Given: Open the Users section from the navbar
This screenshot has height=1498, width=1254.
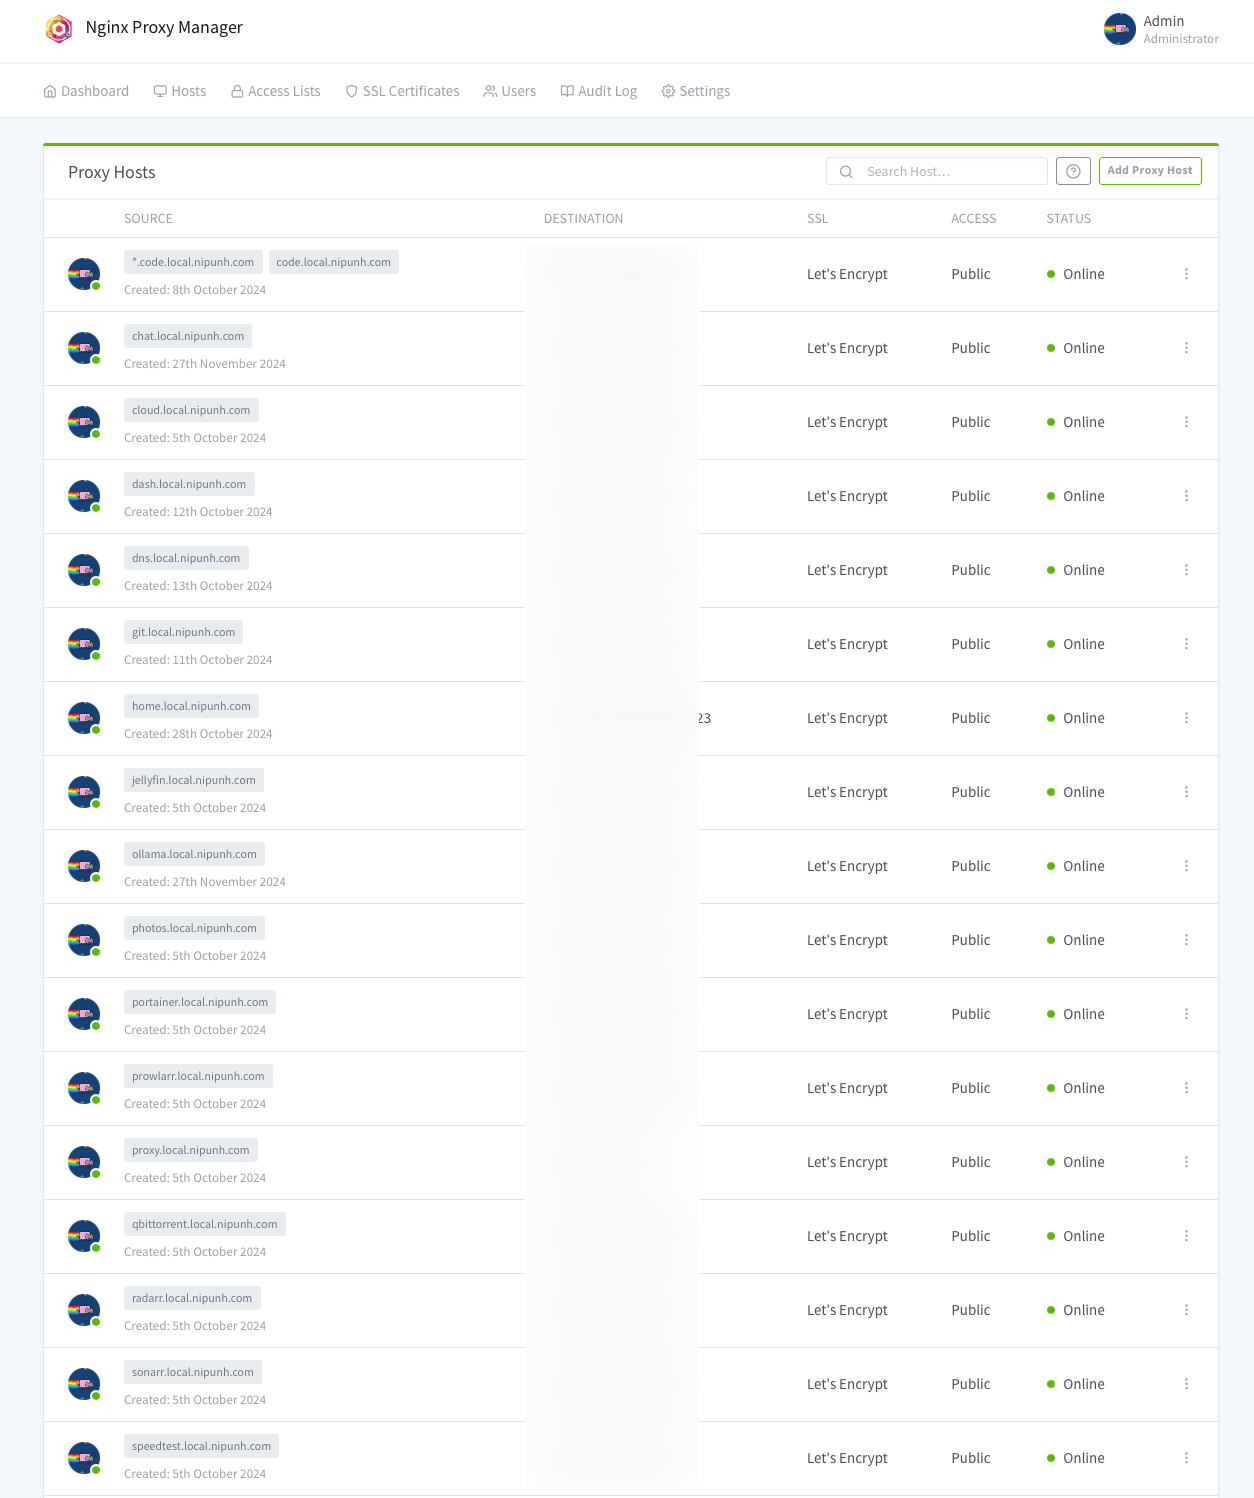Looking at the screenshot, I should [x=510, y=90].
